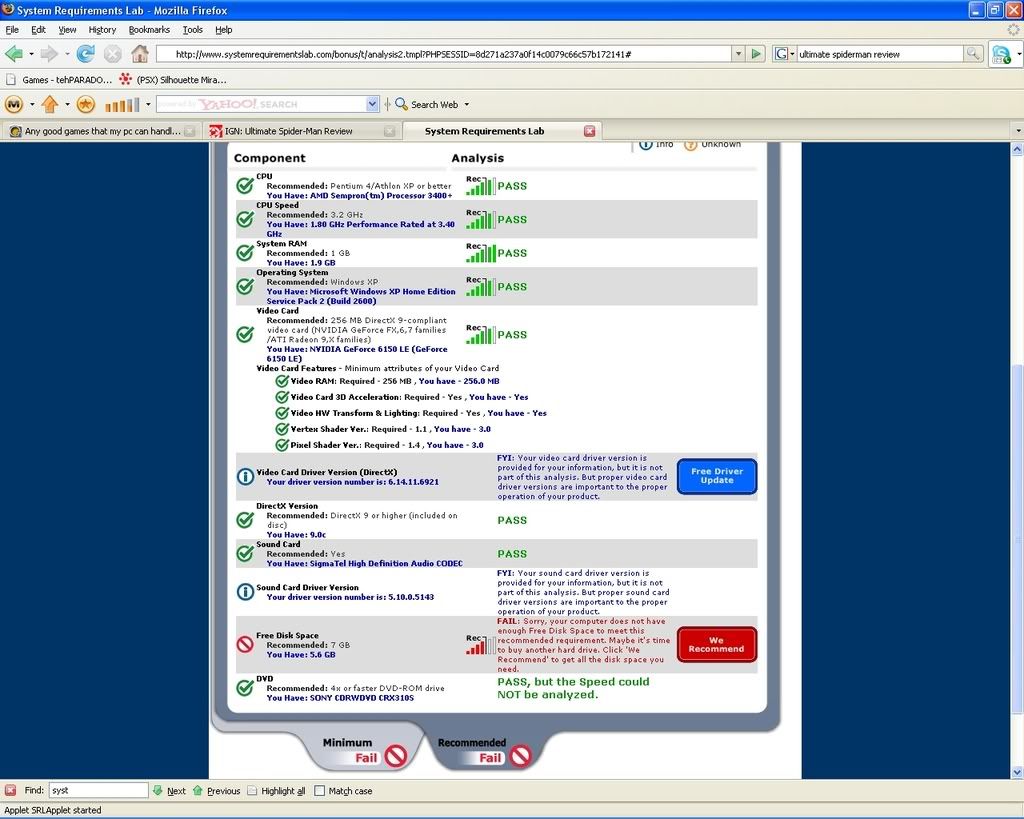Image resolution: width=1024 pixels, height=819 pixels.
Task: Click the Free Disk Space fail icon
Action: coord(245,645)
